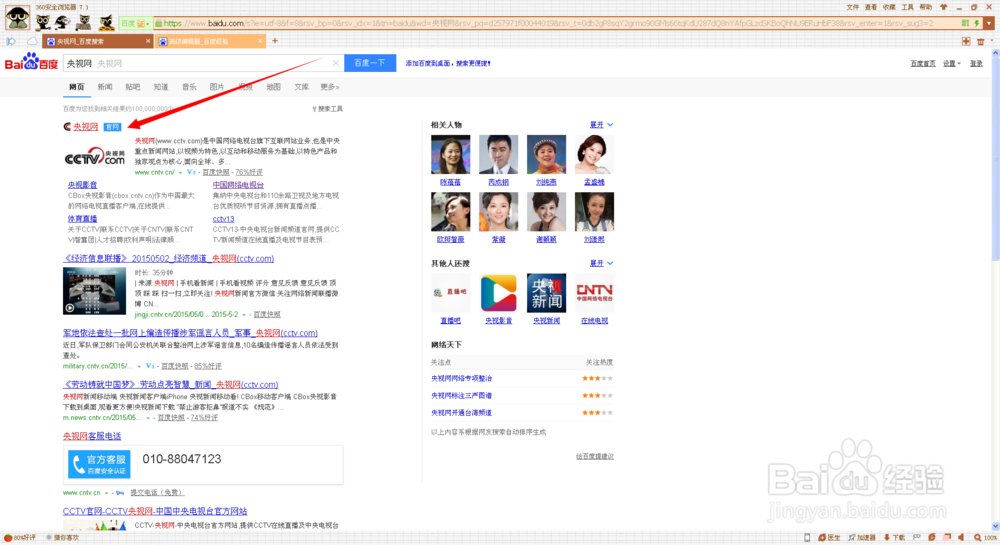Click the Baidu logo

tap(31, 62)
